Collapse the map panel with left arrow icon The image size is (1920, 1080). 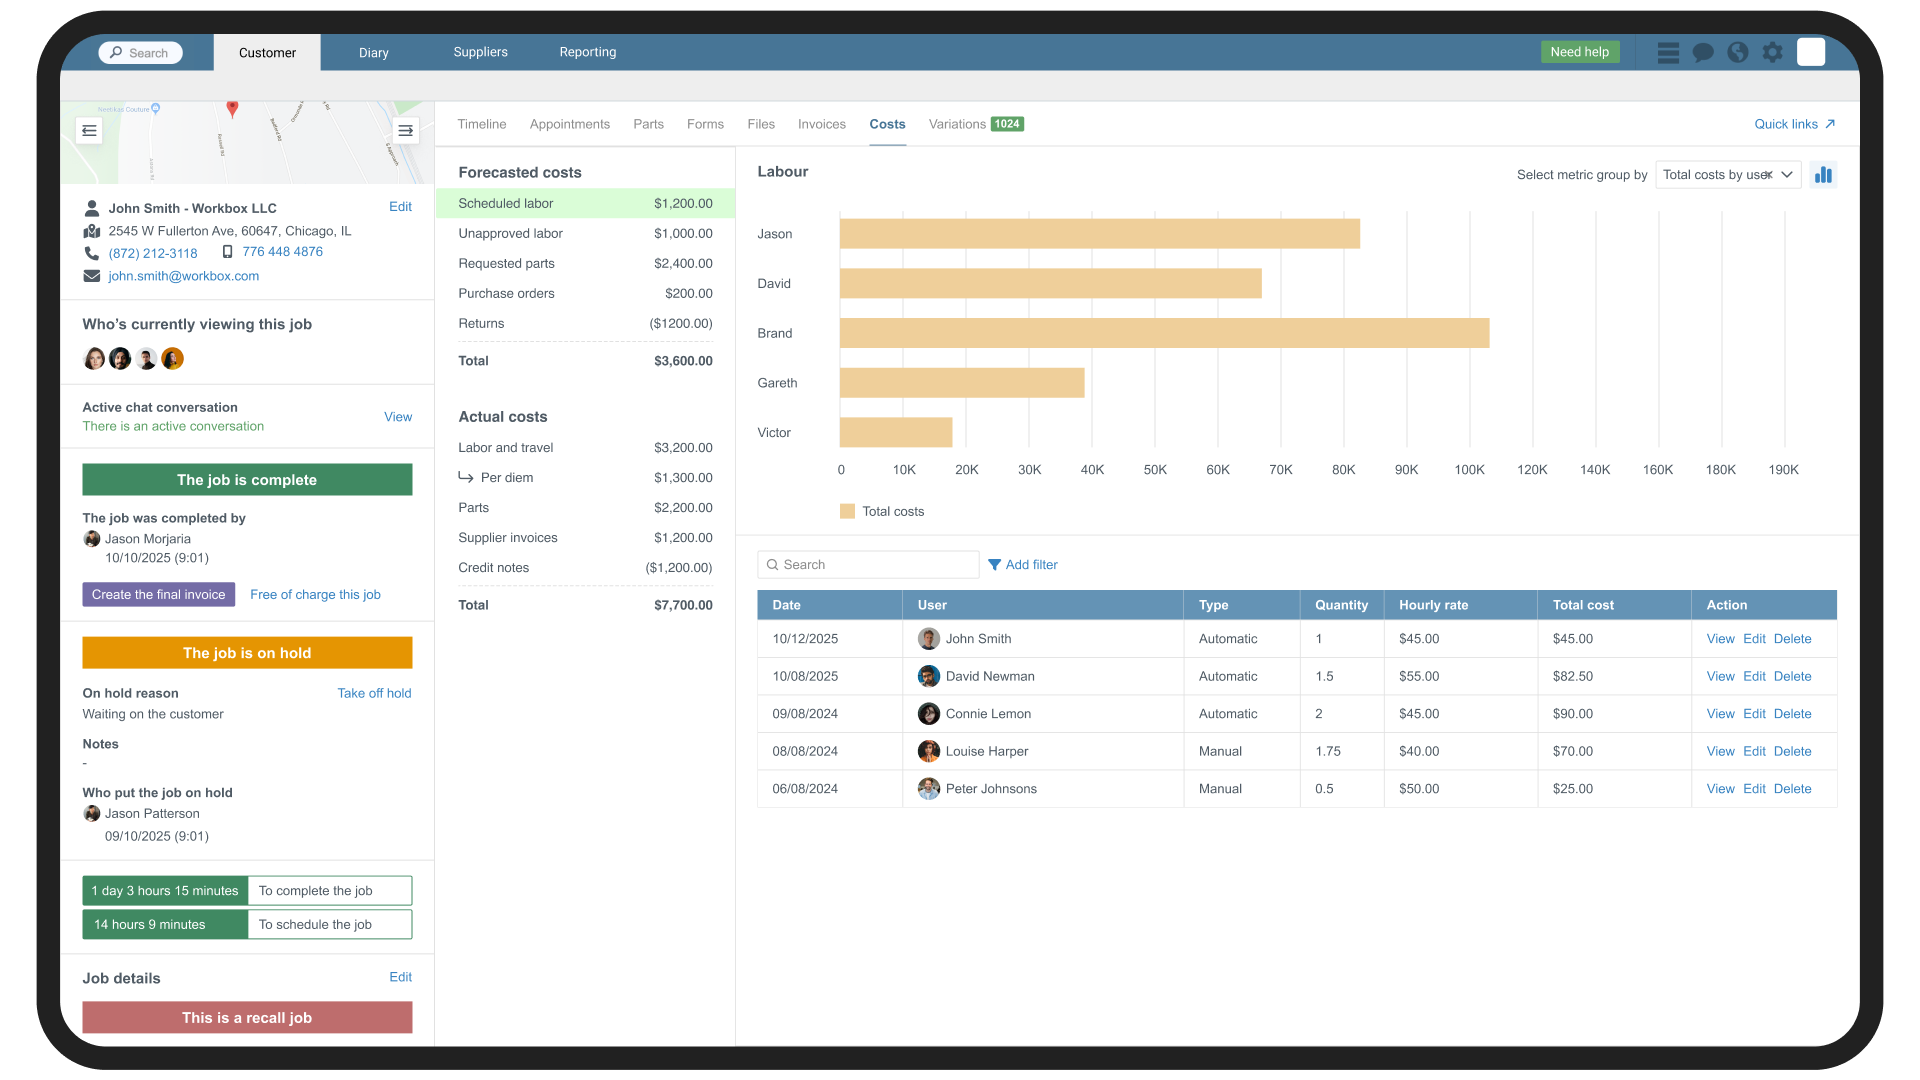[x=88, y=130]
